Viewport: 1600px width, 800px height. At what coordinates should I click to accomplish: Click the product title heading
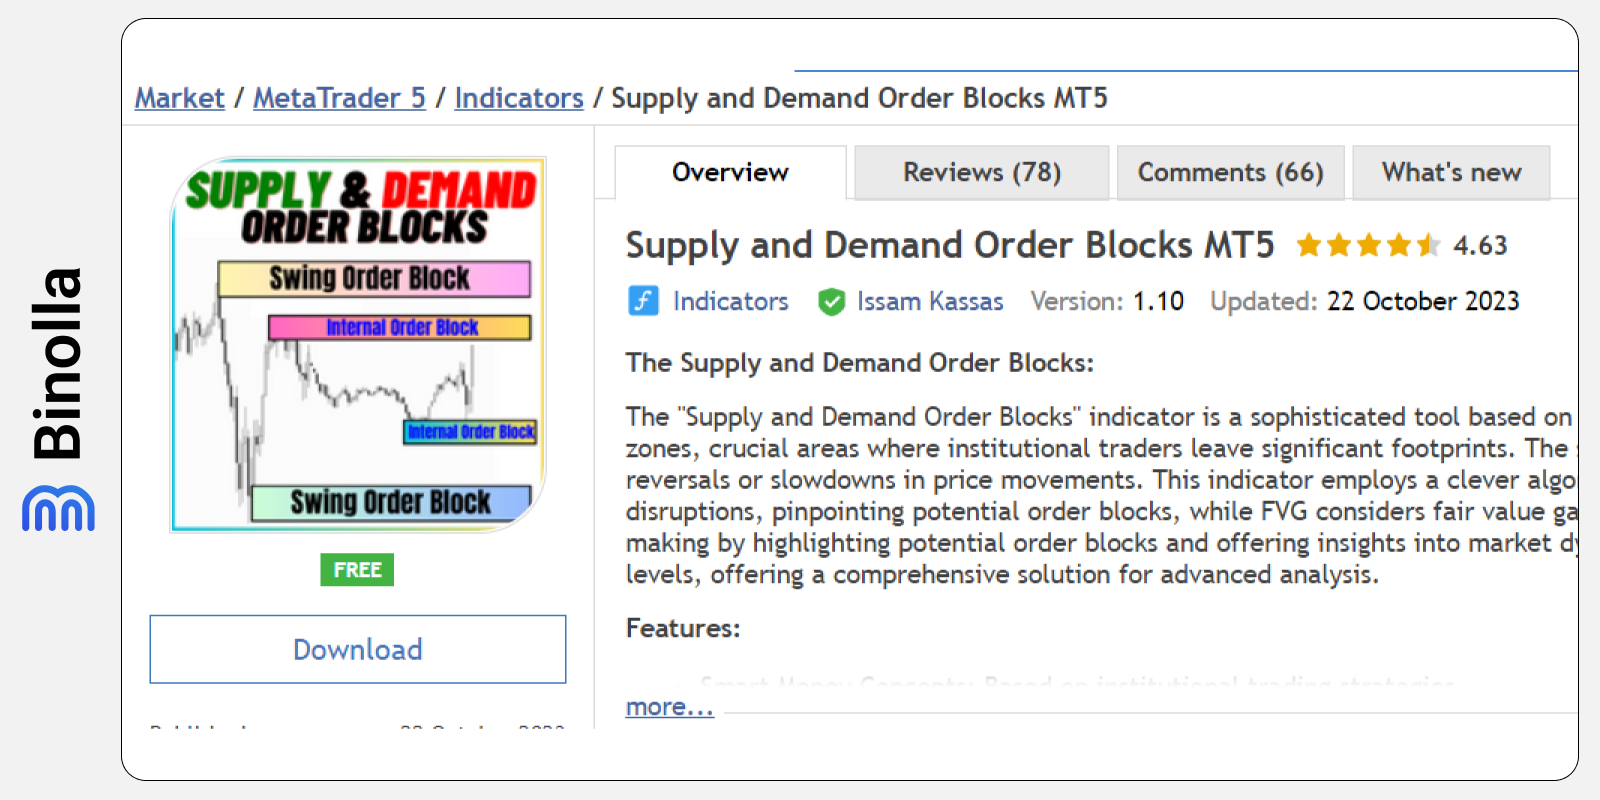tap(950, 245)
